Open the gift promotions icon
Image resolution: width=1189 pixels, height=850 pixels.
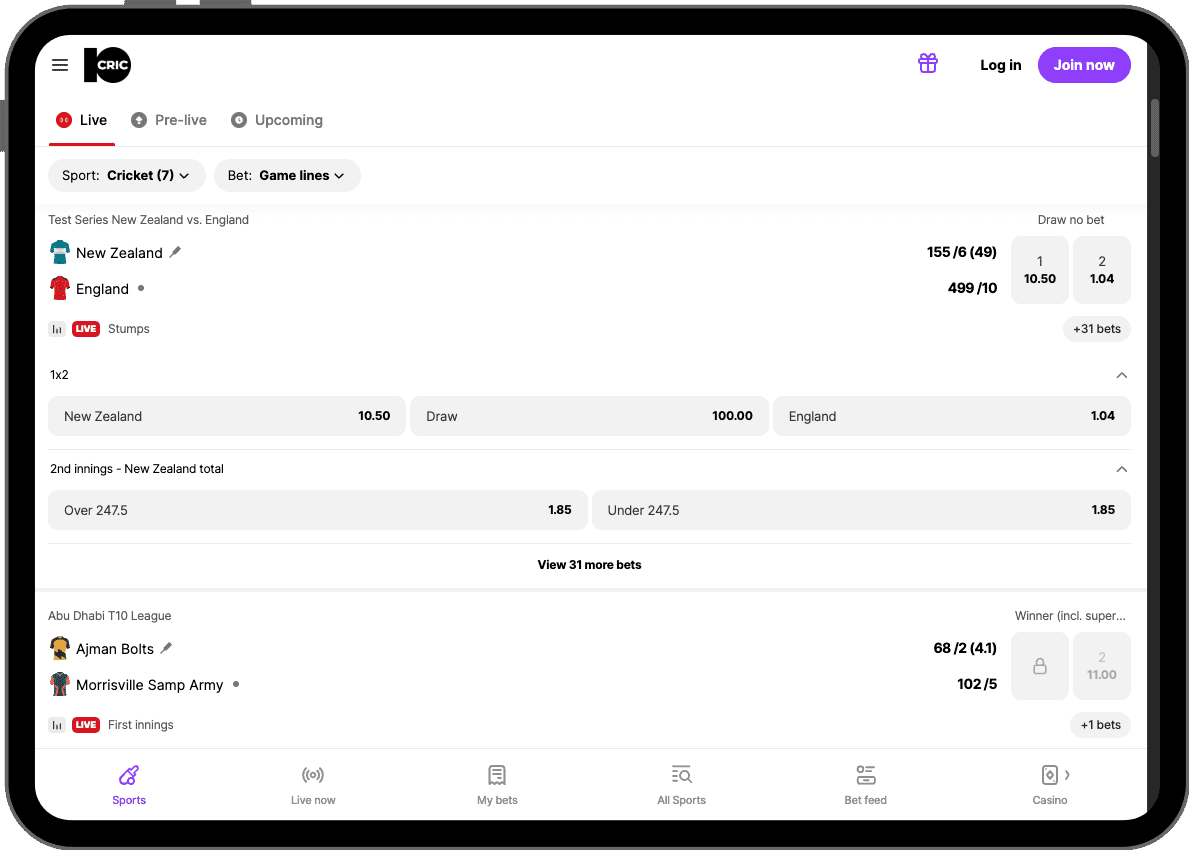coord(928,64)
